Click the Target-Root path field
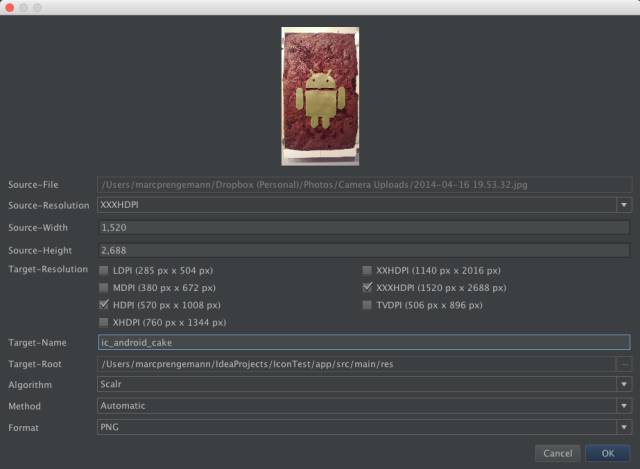640x469 pixels. [356, 364]
